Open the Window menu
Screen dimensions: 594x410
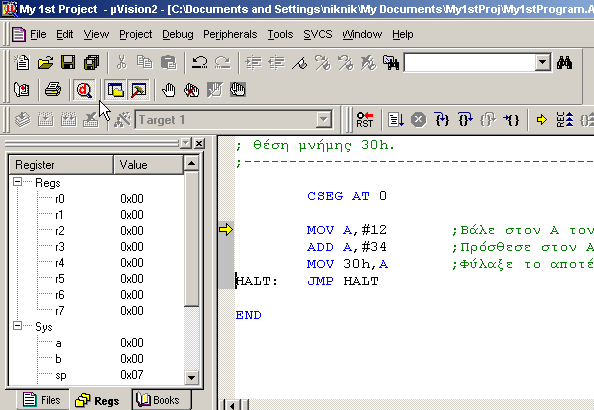point(362,34)
